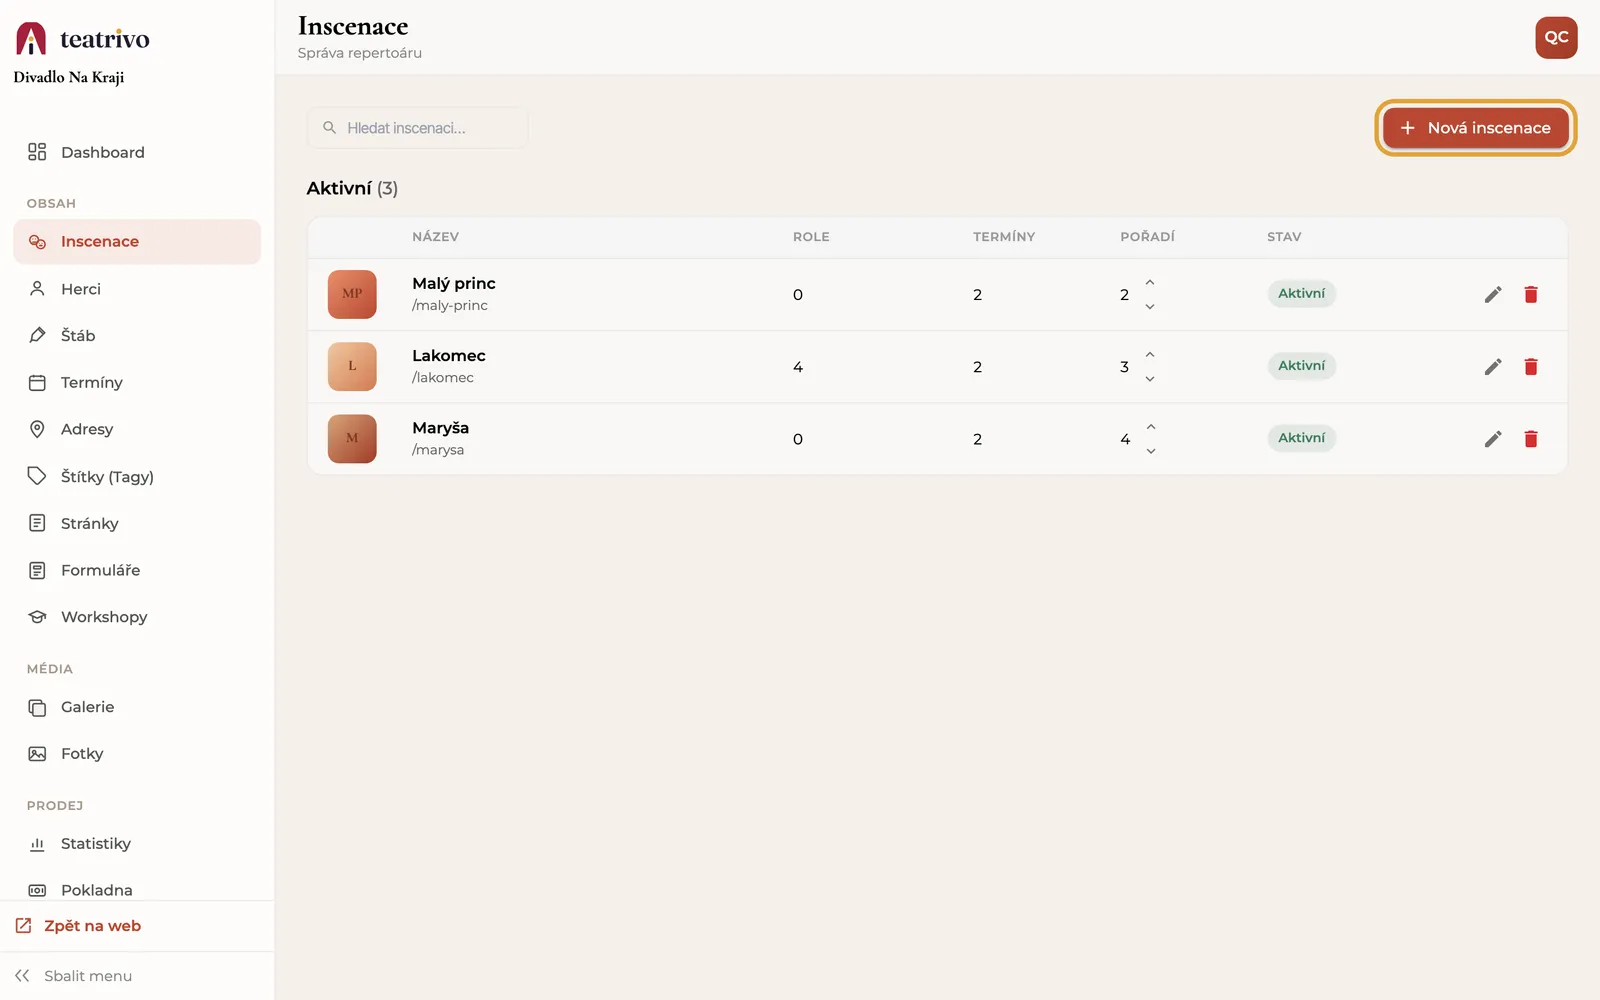The height and width of the screenshot is (1000, 1600).
Task: Follow the Zpět na web link
Action: click(x=78, y=926)
